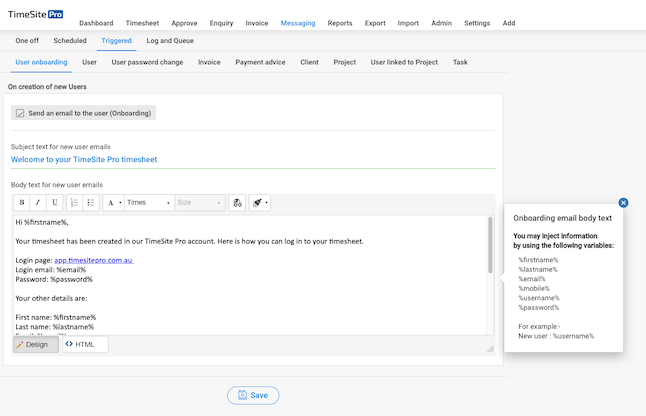Click the format cleaner brush icon
Screen dimensions: 646x416
click(257, 203)
